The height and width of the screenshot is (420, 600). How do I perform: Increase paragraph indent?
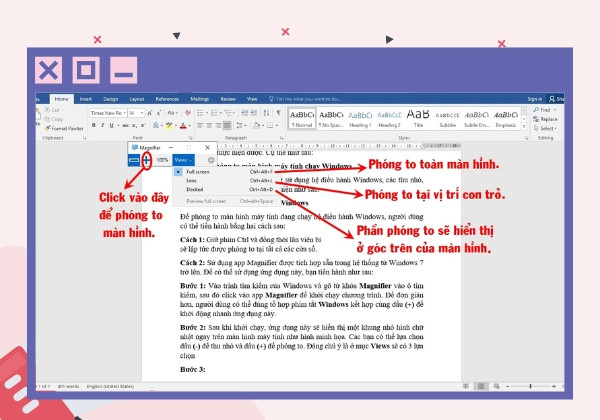pyautogui.click(x=254, y=113)
